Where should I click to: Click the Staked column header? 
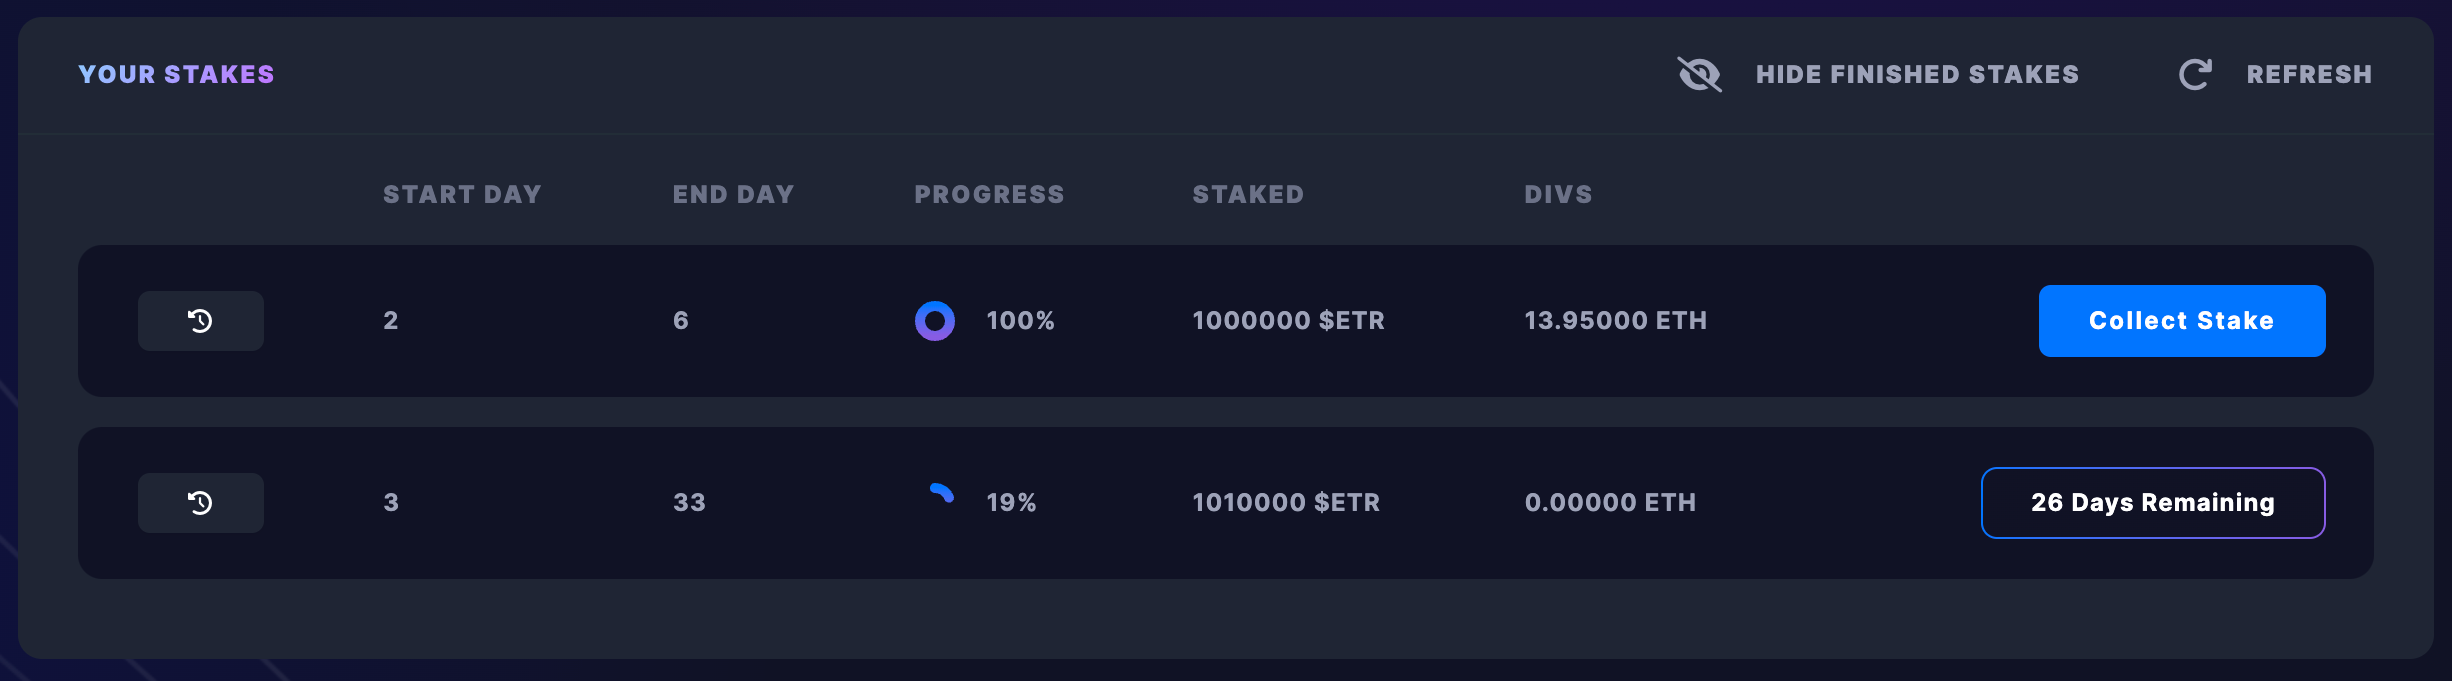coord(1248,194)
